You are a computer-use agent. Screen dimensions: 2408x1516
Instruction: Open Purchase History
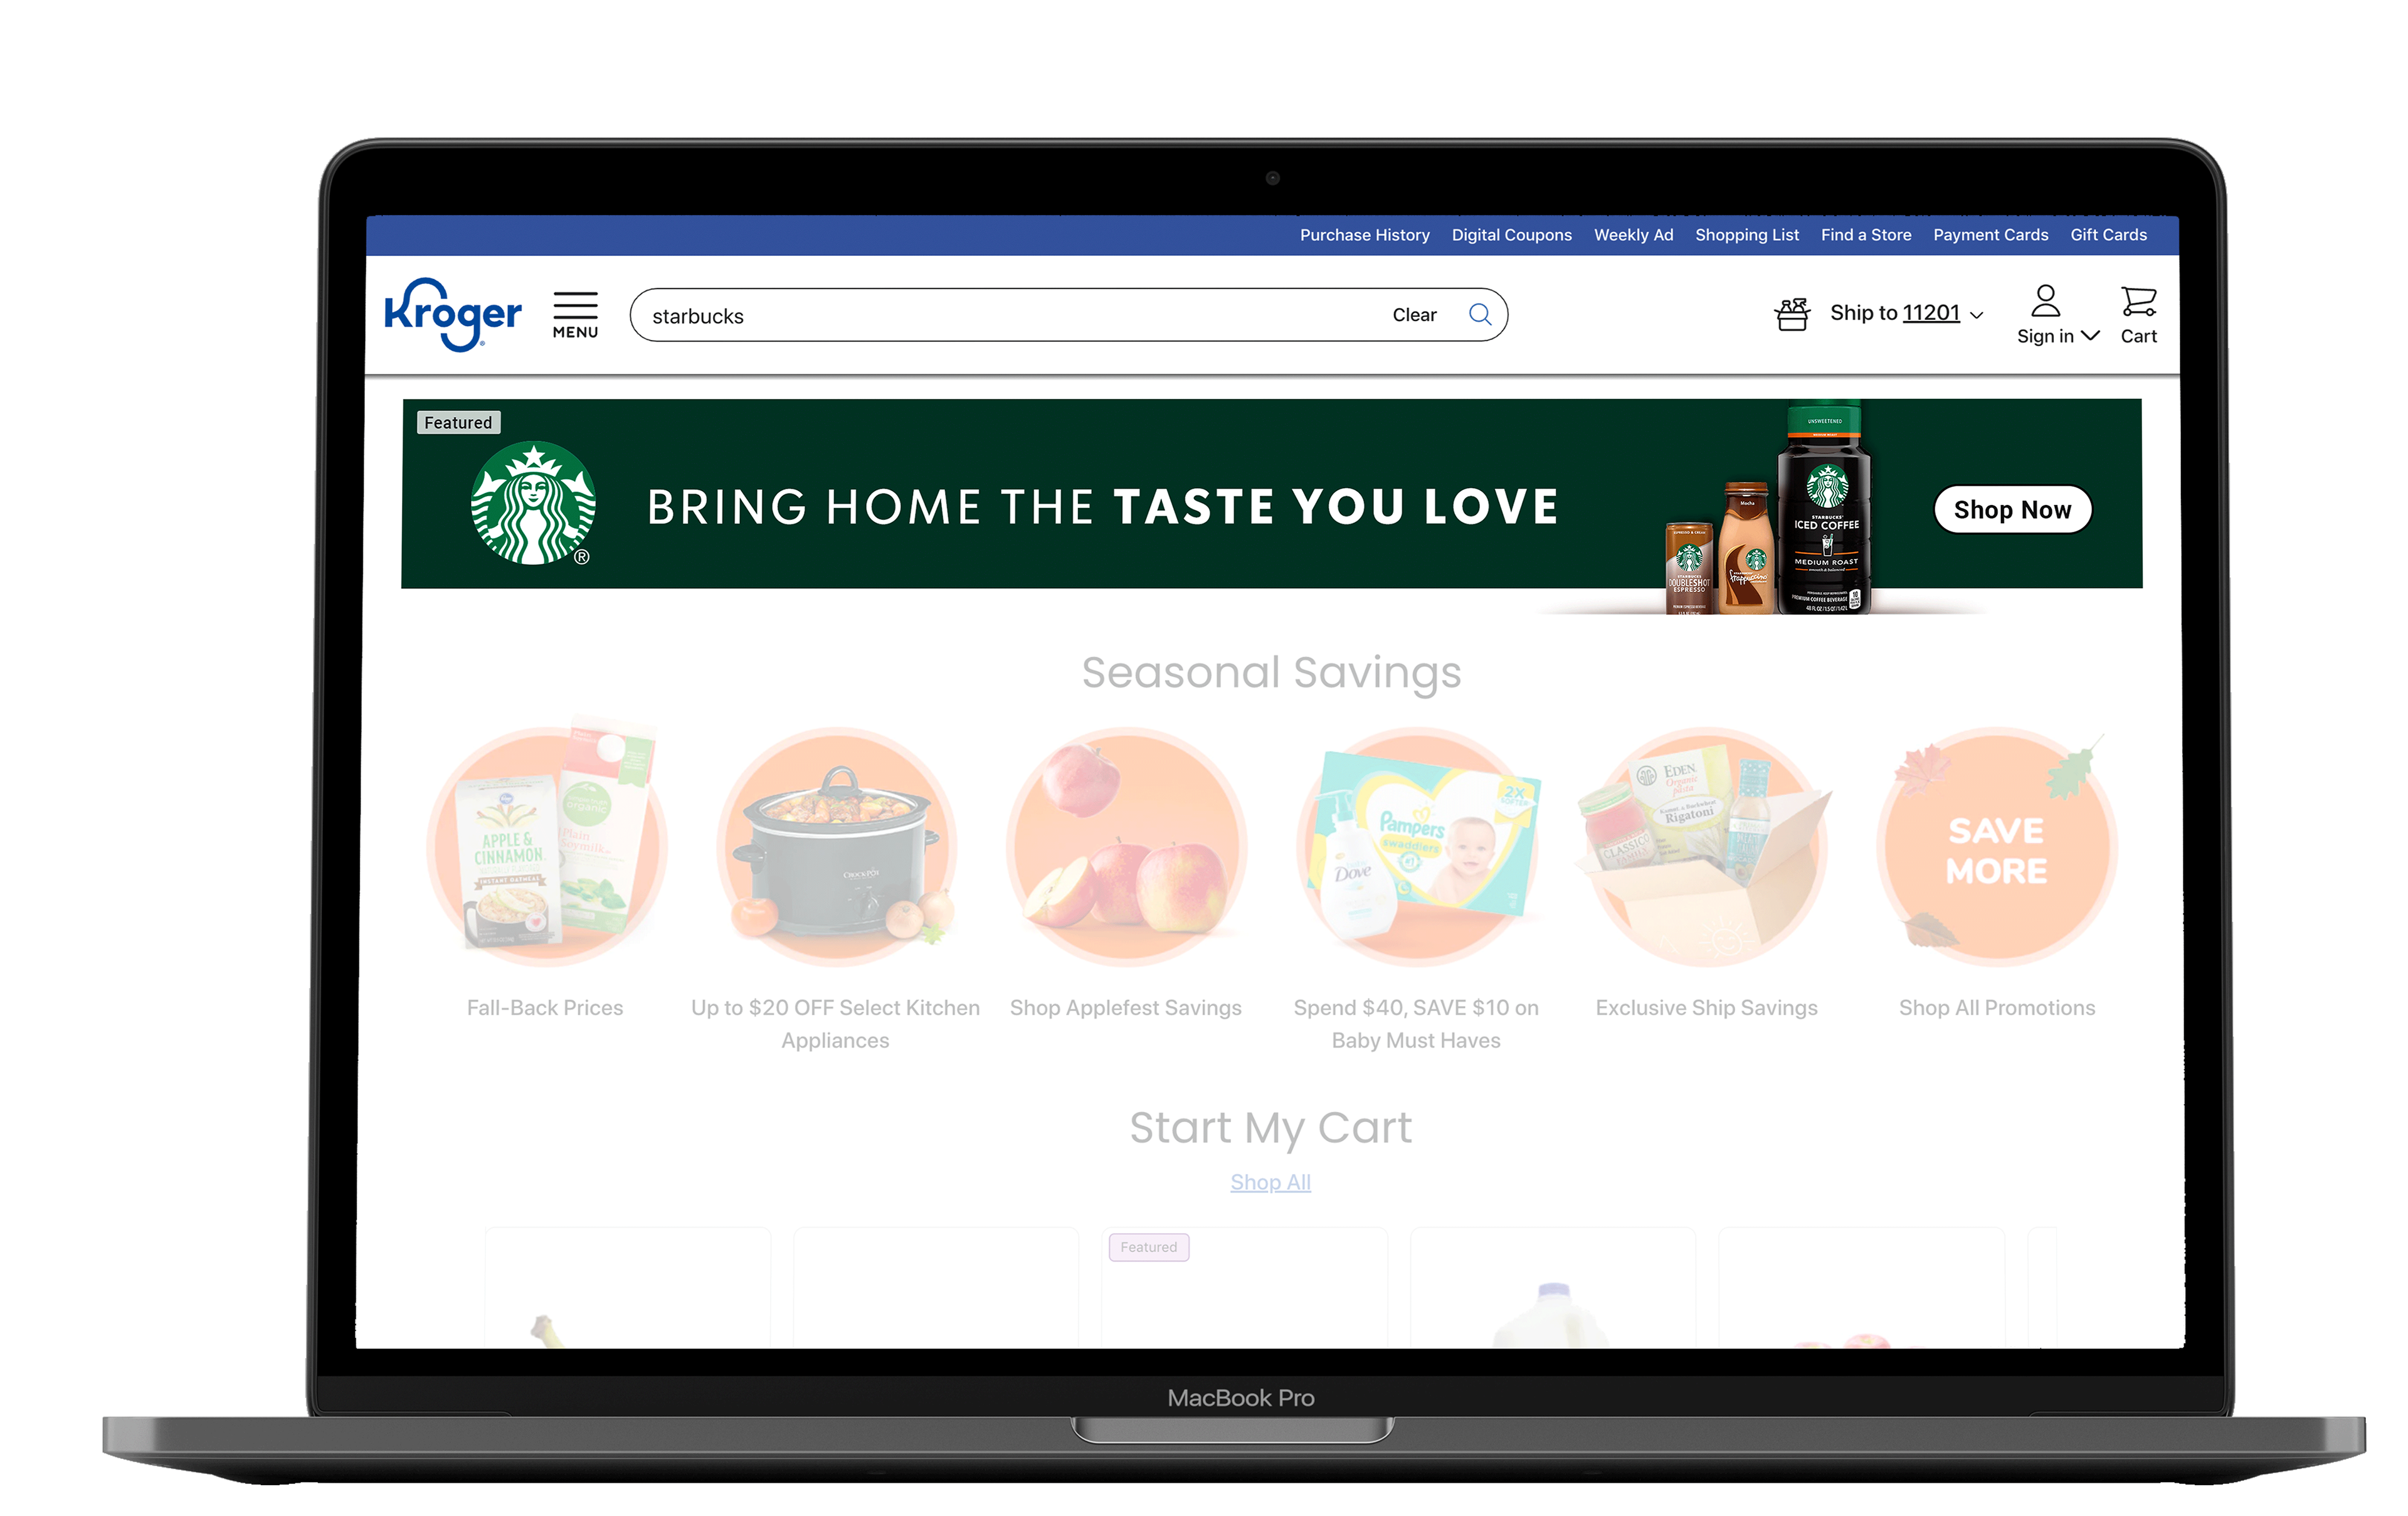tap(1364, 235)
